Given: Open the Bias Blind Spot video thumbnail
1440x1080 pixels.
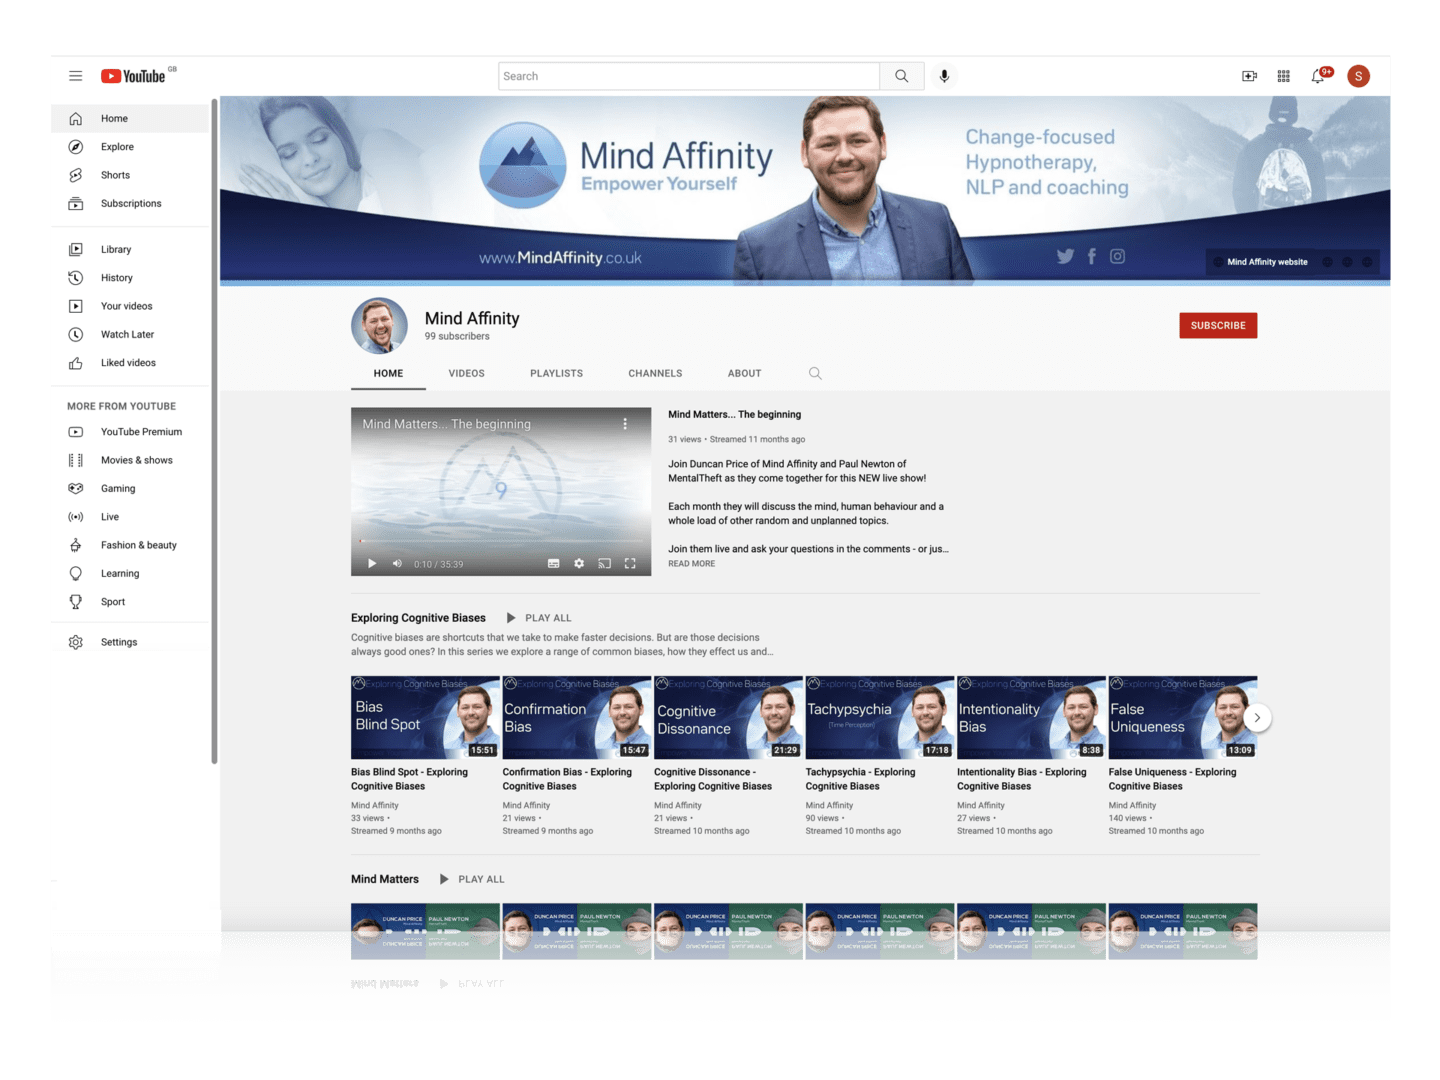Looking at the screenshot, I should click(x=425, y=717).
